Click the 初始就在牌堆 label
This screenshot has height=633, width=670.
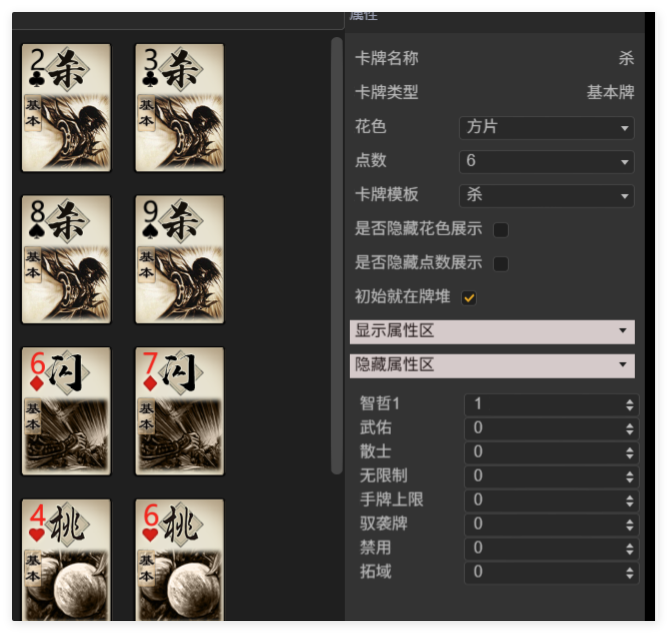tap(403, 296)
